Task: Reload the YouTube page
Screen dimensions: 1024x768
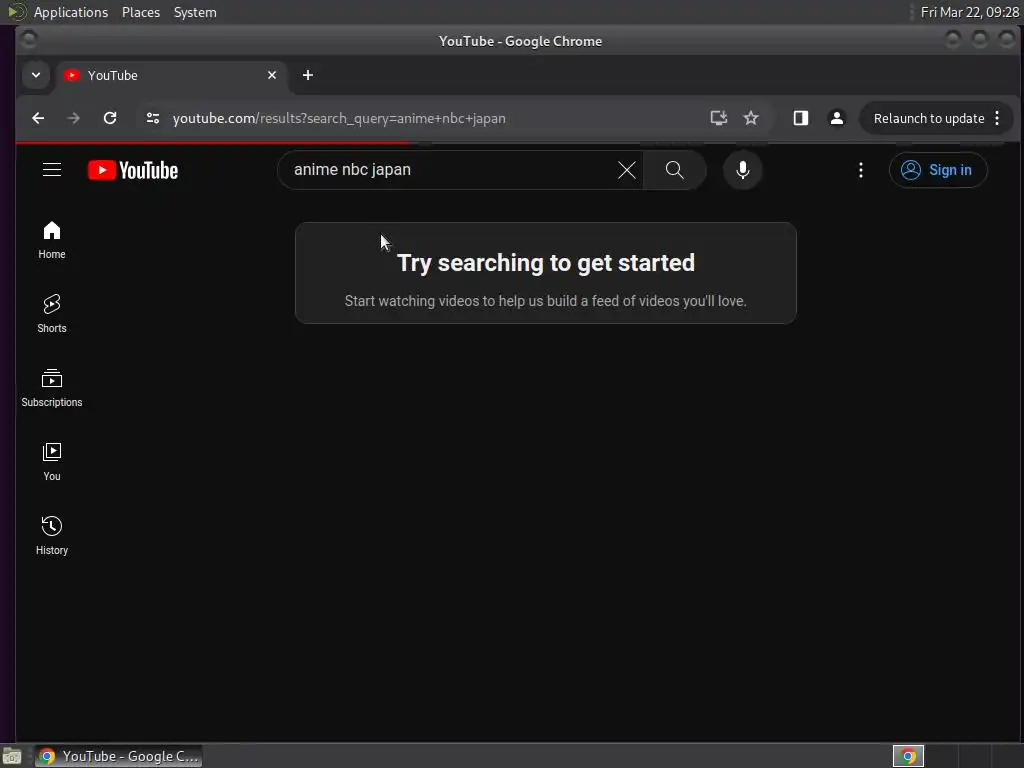Action: point(110,118)
